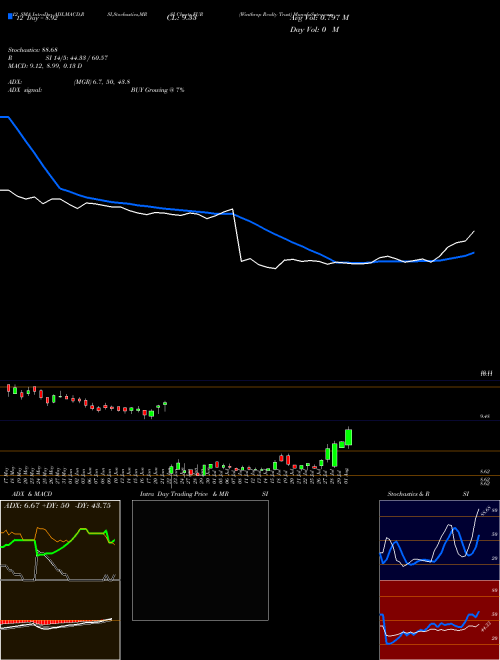Open the ADX indicator line chart panel
The width and height of the screenshot is (500, 660).
tap(60, 540)
